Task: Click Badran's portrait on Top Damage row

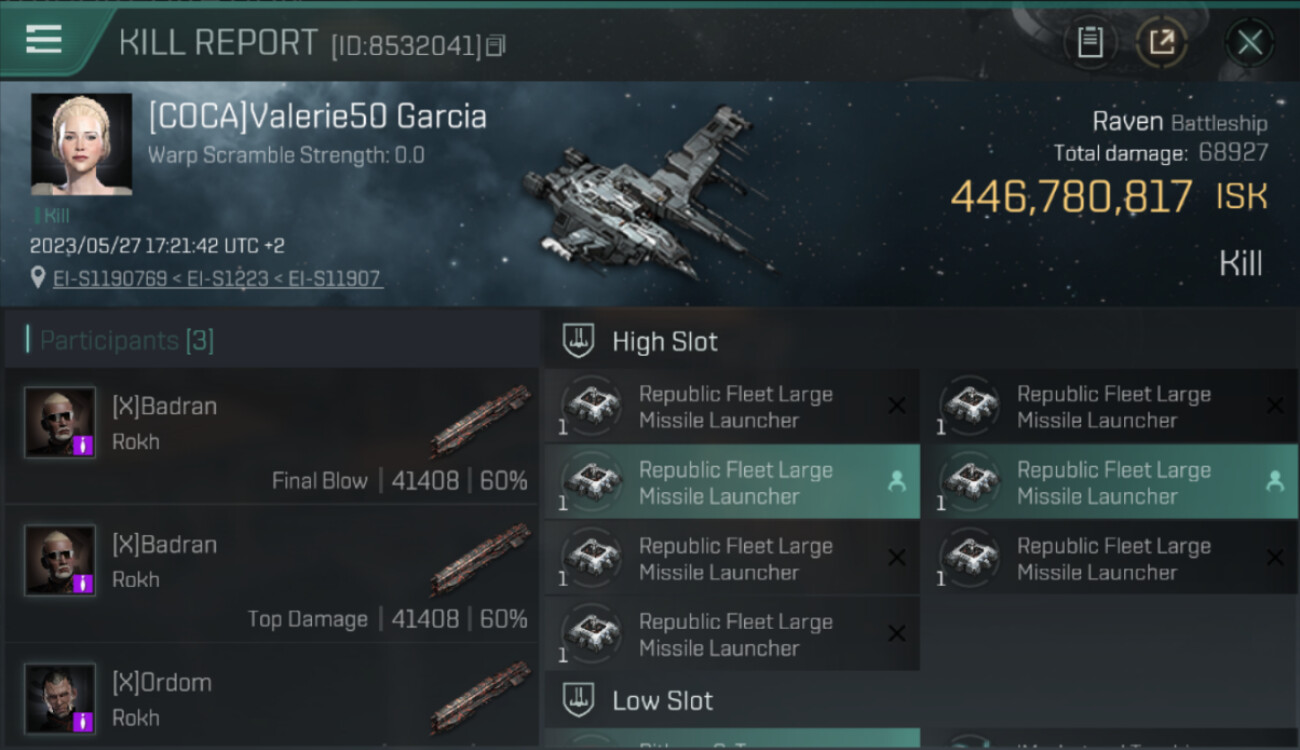Action: [x=60, y=560]
